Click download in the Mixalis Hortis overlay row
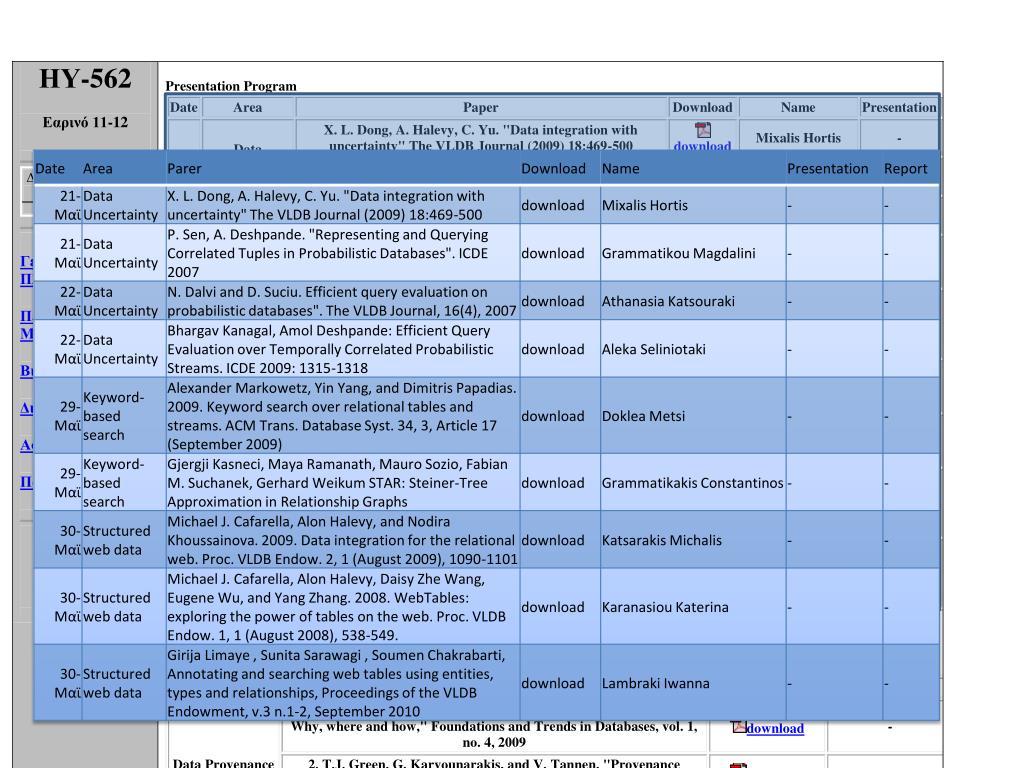The image size is (1024, 768). click(552, 205)
